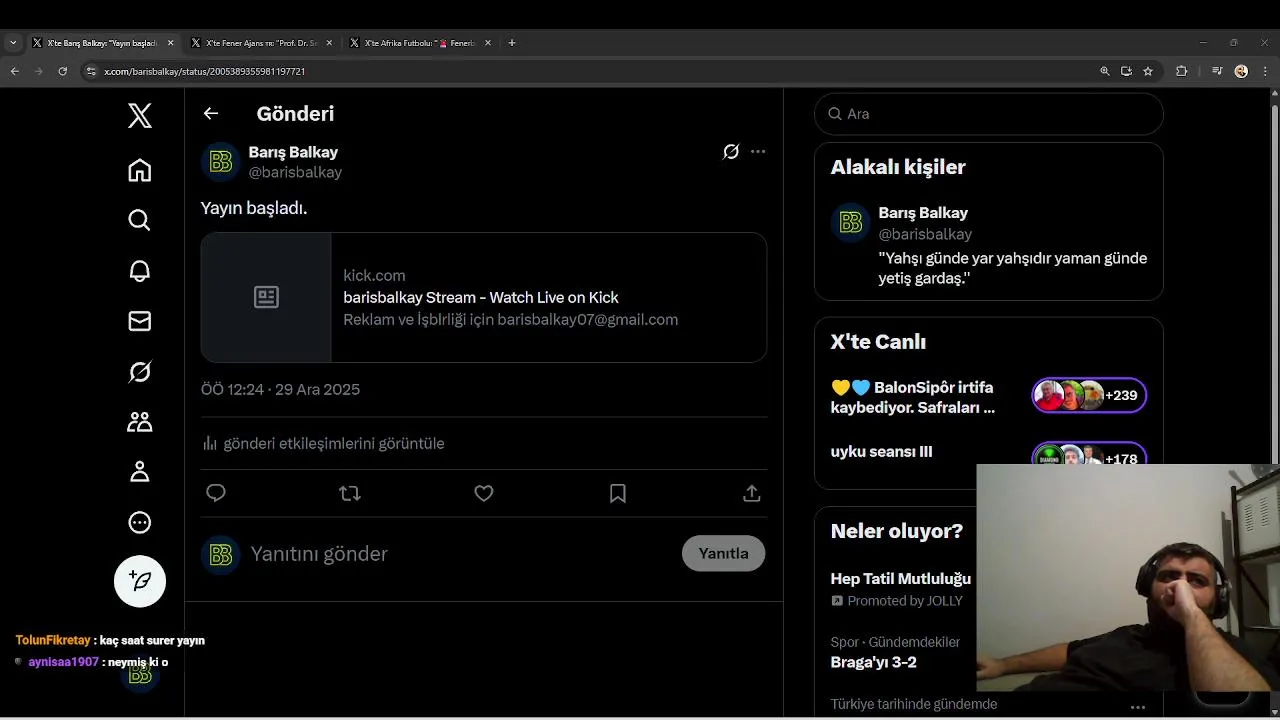Click the Ara search box
1280x720 pixels.
(x=989, y=114)
